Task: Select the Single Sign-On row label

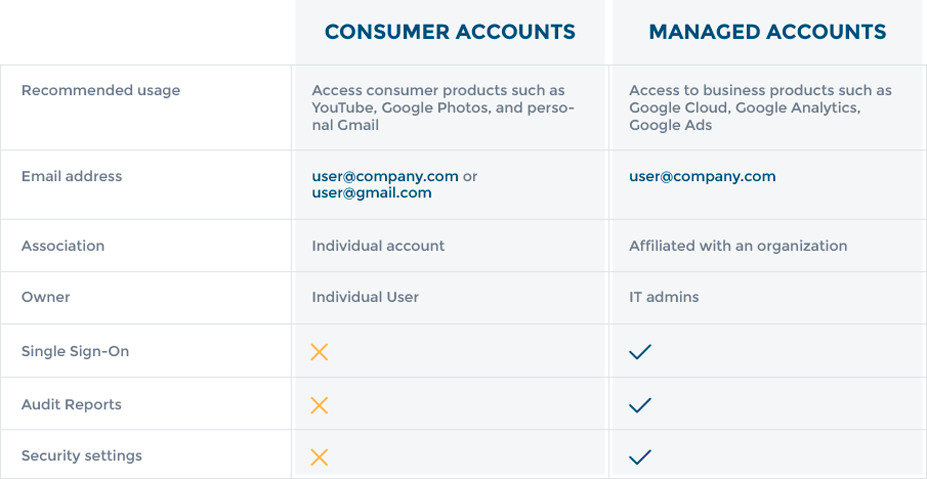Action: pyautogui.click(x=75, y=351)
